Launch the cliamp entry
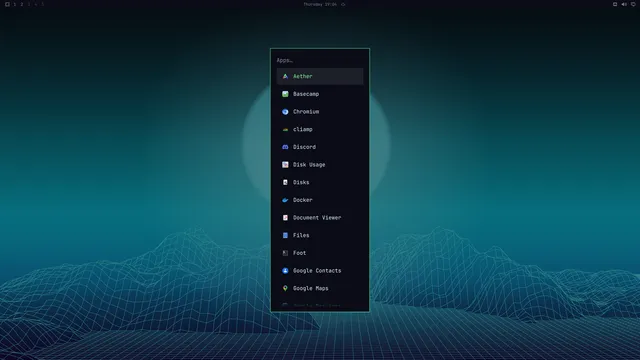This screenshot has width=640, height=360. 320,129
